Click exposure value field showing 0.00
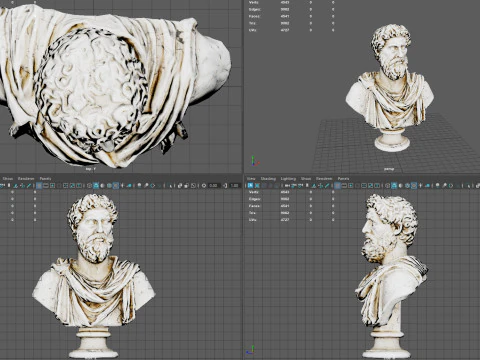Image resolution: width=480 pixels, height=360 pixels. tap(213, 185)
